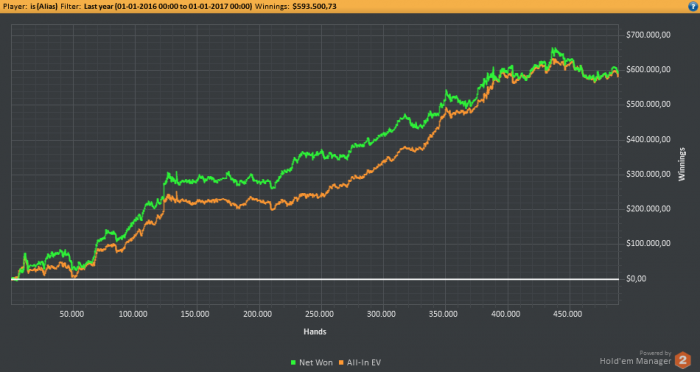Click the 150.000 hands axis label
Viewport: 700px width, 372px height.
[x=195, y=314]
